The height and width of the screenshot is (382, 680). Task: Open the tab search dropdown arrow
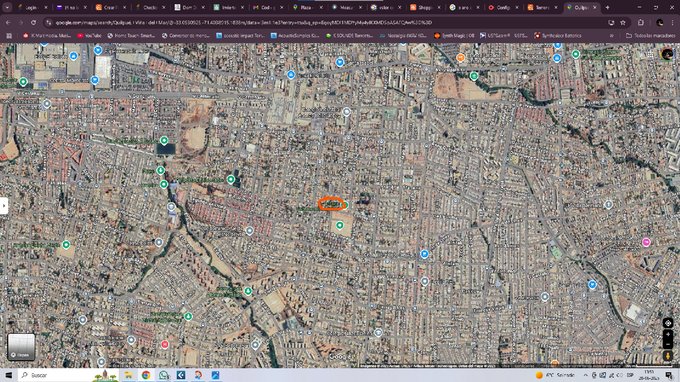pyautogui.click(x=7, y=7)
